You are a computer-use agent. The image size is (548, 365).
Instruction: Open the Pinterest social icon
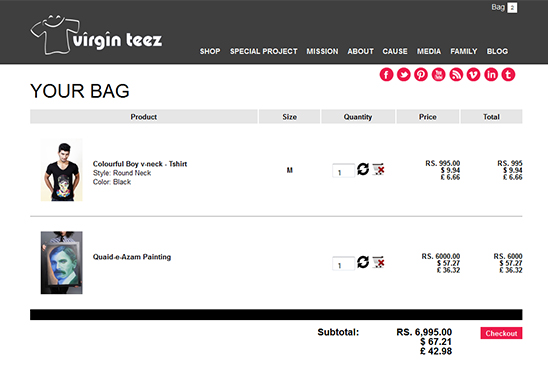(x=421, y=74)
